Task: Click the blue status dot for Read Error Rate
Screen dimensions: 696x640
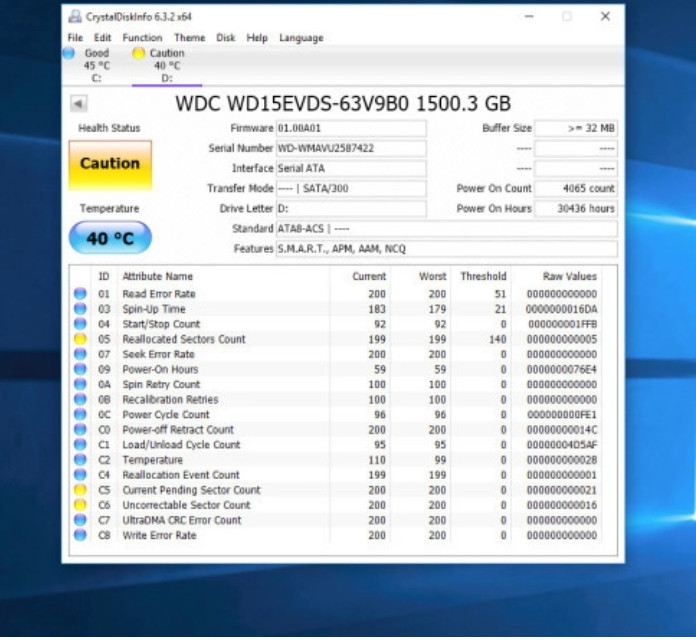Action: click(80, 294)
